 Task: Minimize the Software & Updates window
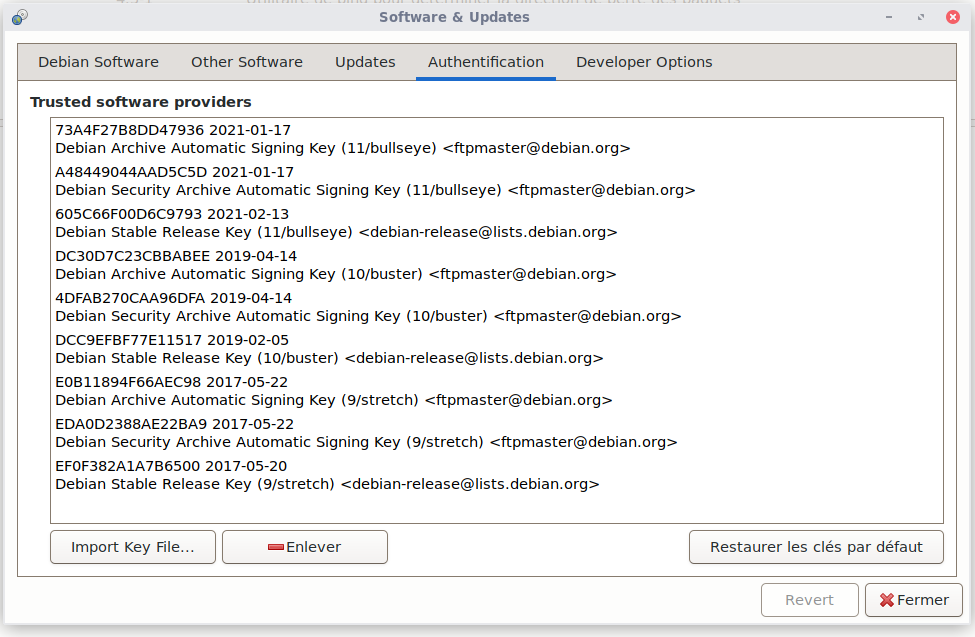888,17
